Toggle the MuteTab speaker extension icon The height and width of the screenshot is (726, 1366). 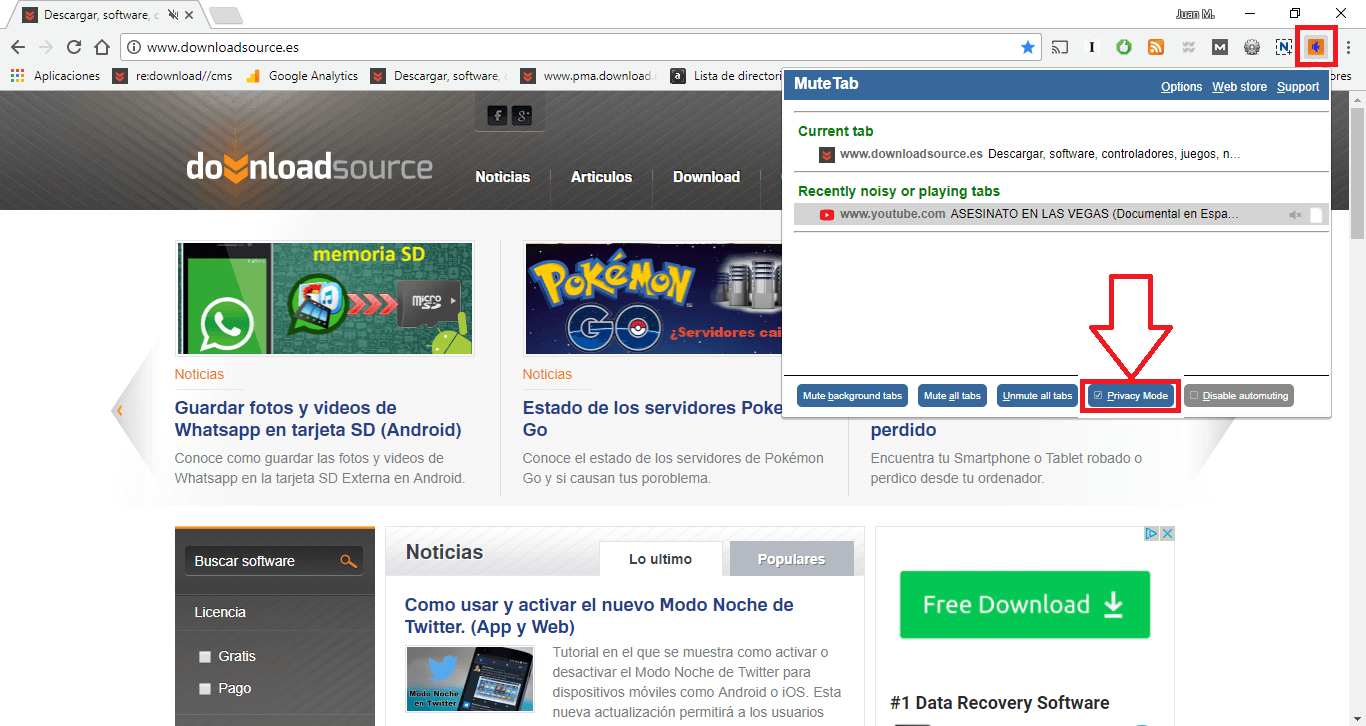click(1316, 47)
